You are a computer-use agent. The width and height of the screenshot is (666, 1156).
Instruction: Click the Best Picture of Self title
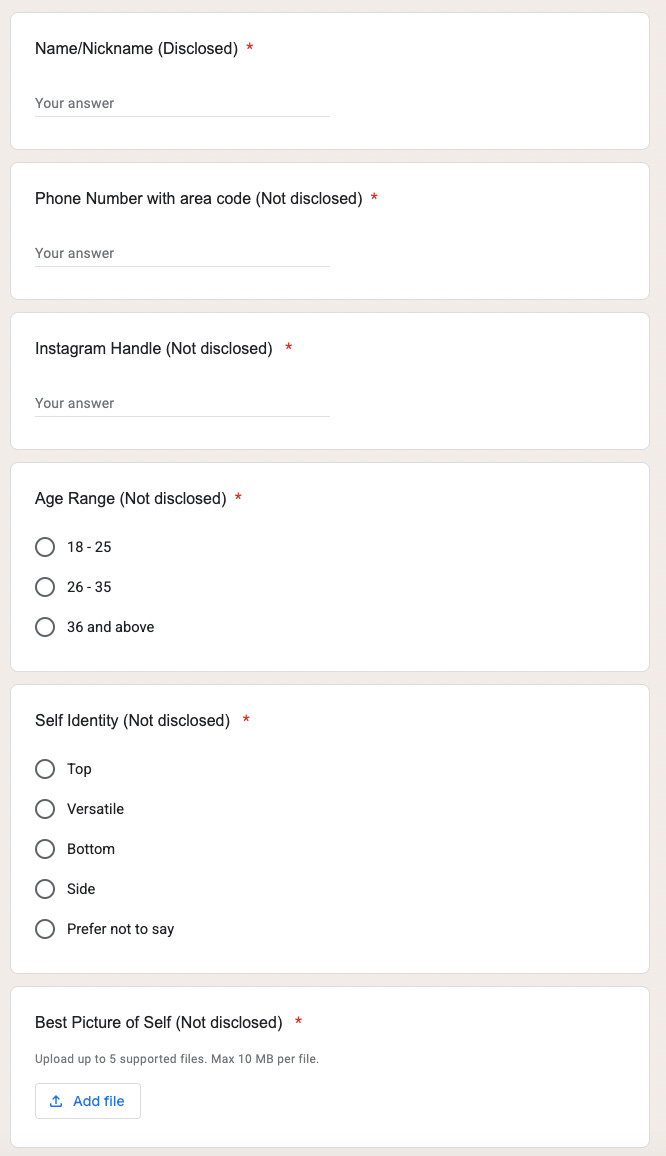point(158,1022)
